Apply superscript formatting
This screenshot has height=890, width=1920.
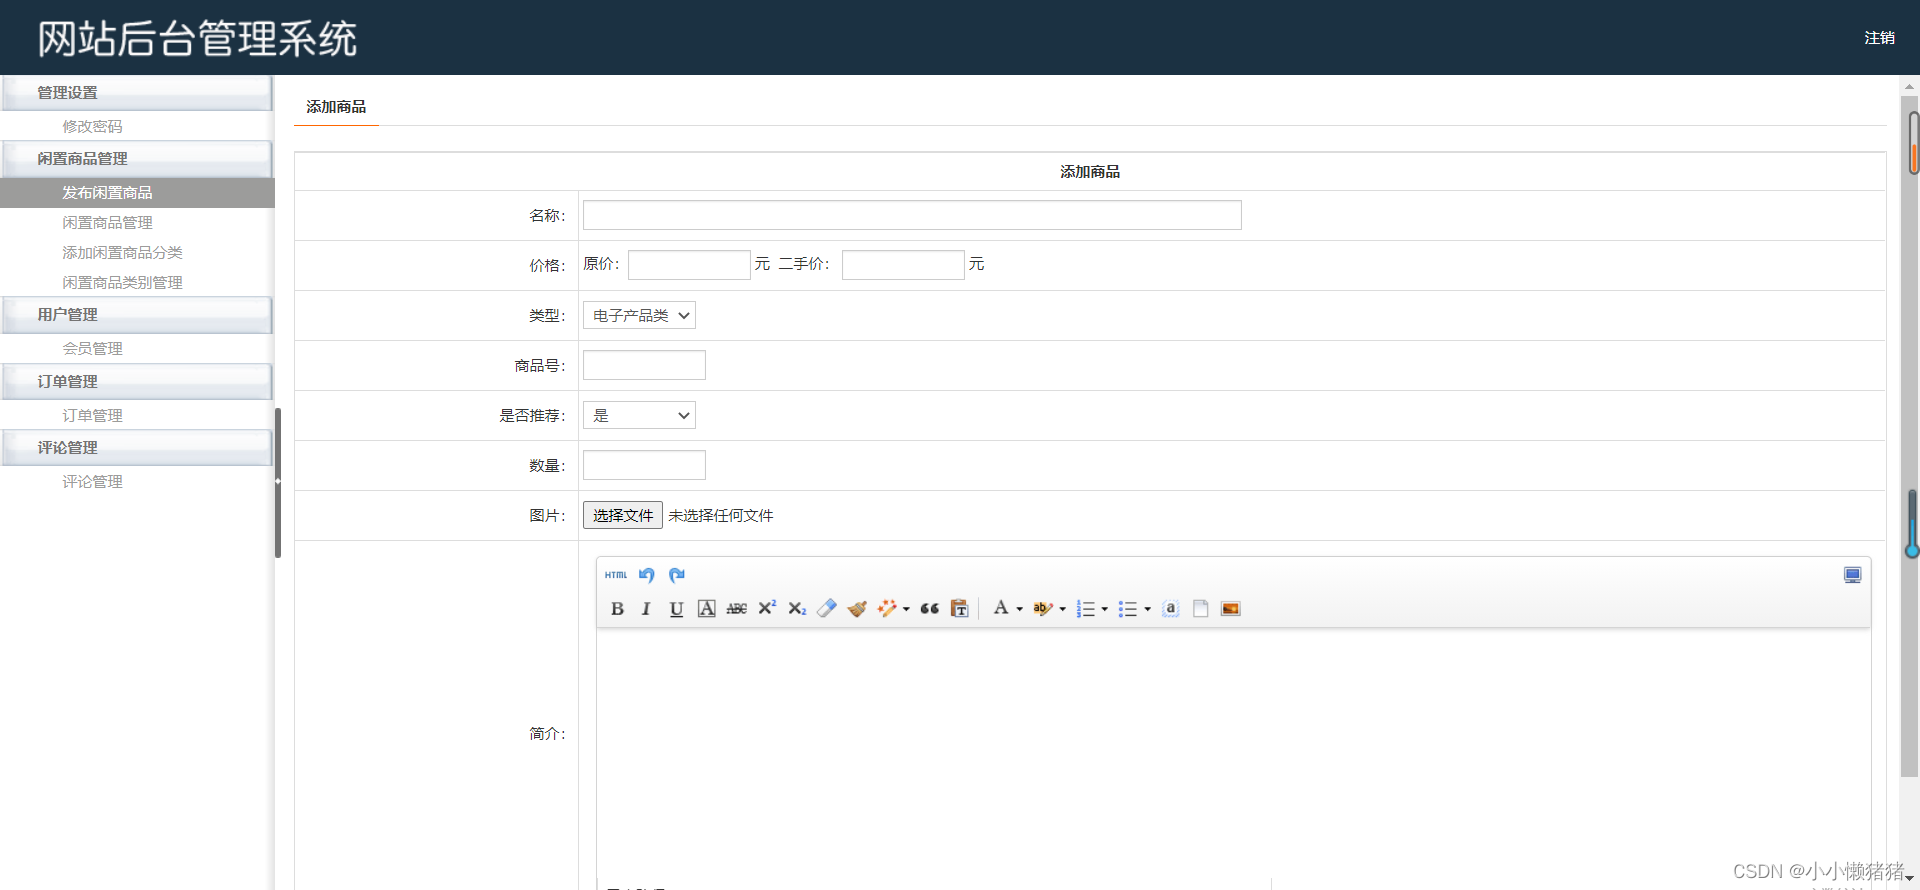point(767,608)
